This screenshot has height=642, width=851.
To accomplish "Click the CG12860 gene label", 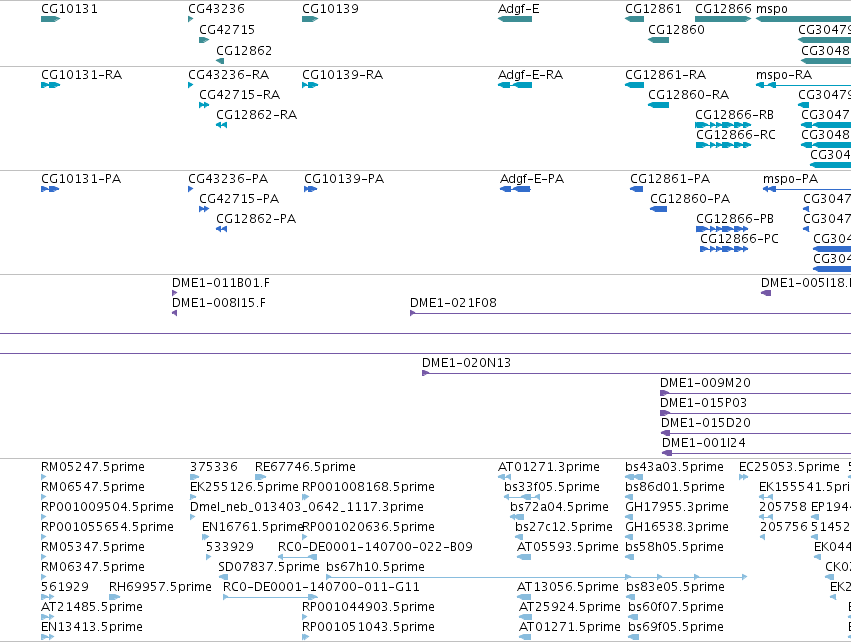I will 676,29.
